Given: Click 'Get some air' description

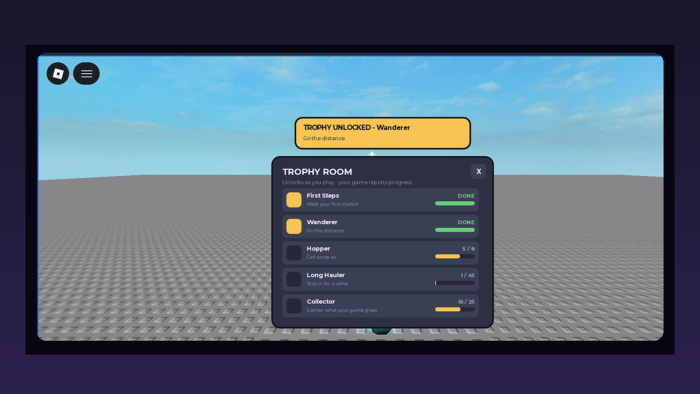Looking at the screenshot, I should click(321, 257).
